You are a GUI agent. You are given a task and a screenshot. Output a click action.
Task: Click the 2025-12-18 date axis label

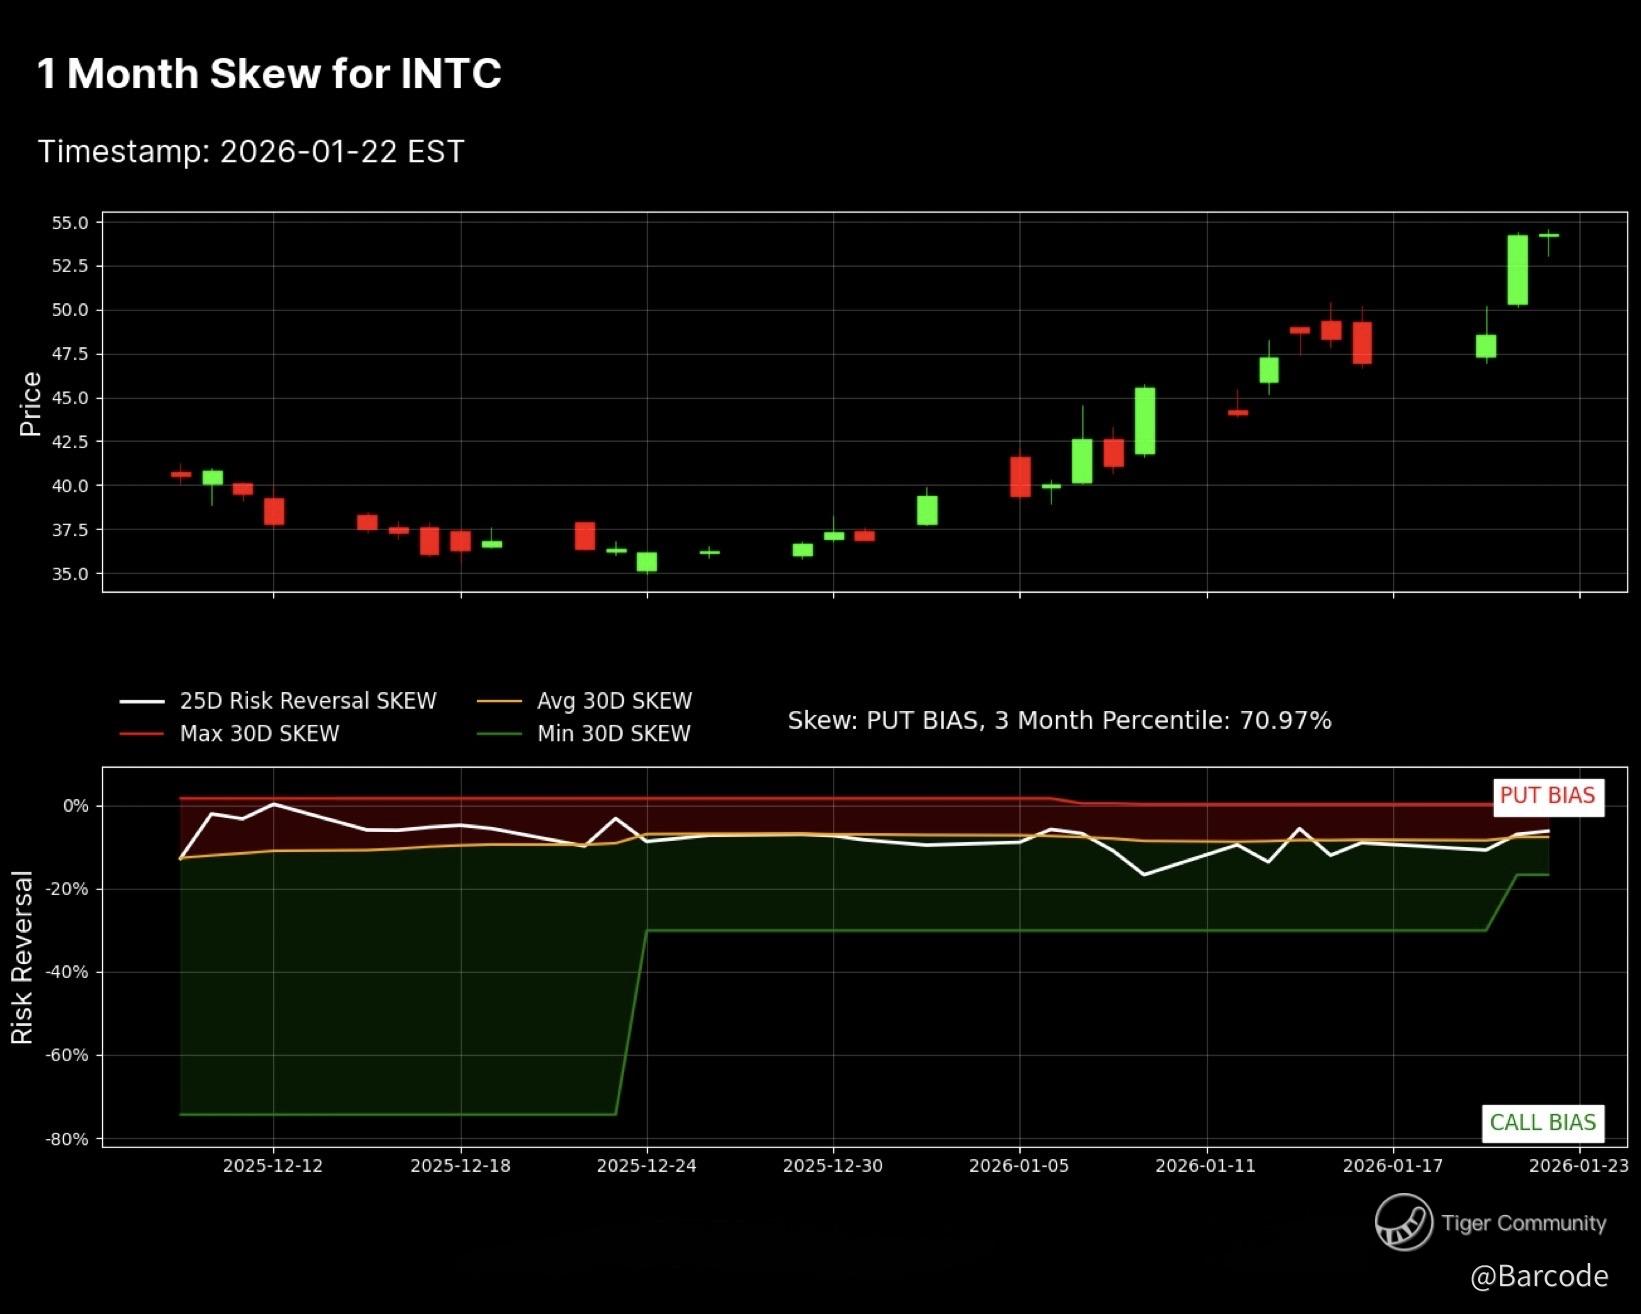click(x=460, y=1166)
